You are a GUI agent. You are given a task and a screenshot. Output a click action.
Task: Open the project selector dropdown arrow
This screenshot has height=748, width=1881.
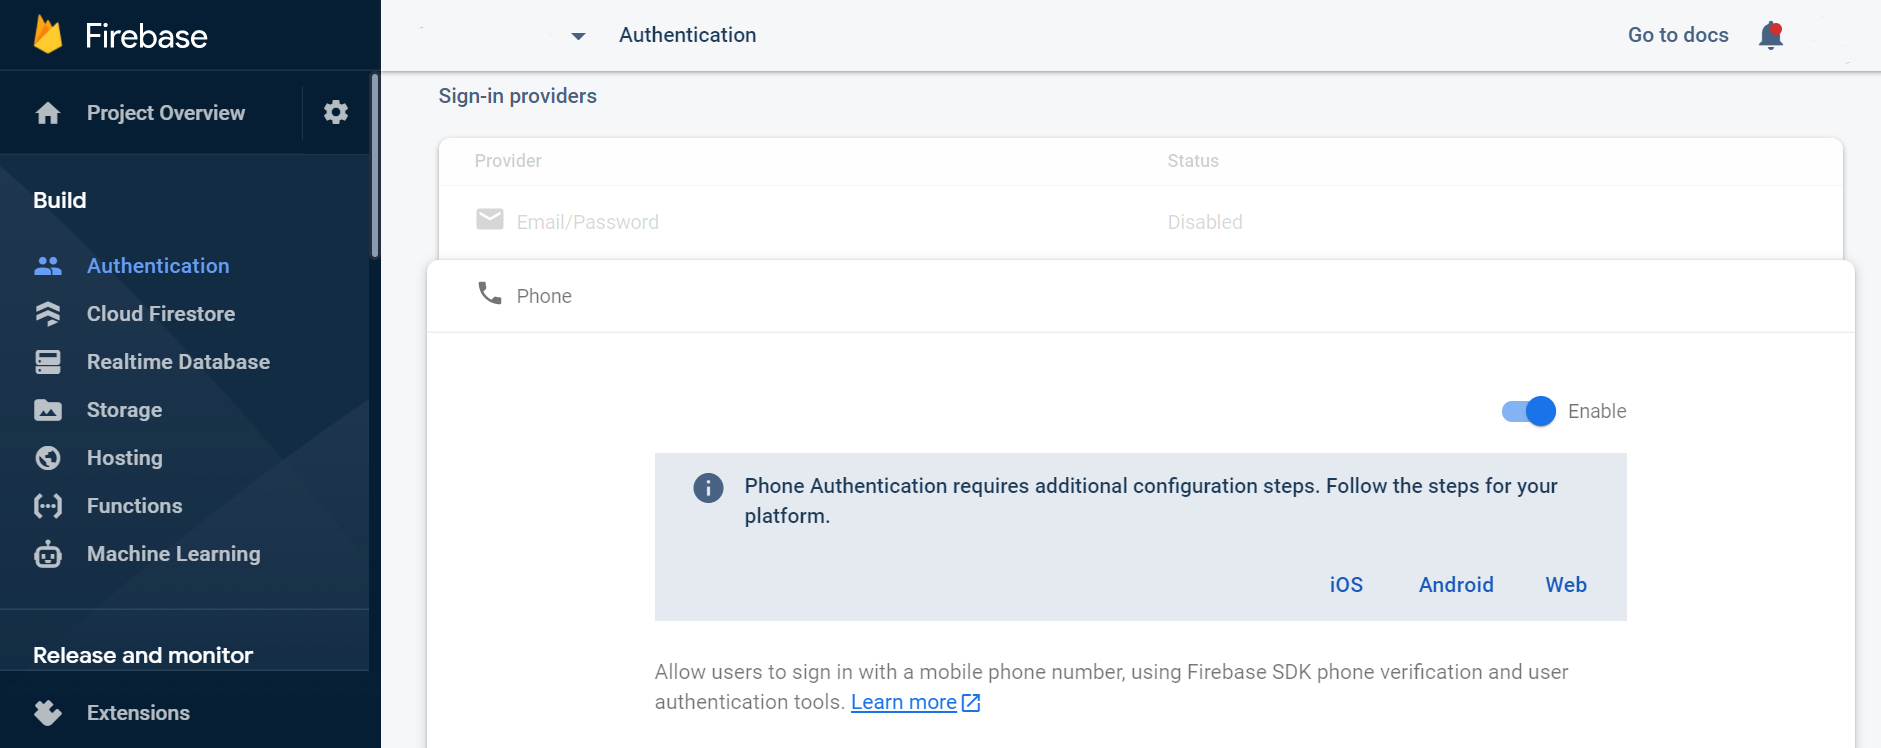578,36
